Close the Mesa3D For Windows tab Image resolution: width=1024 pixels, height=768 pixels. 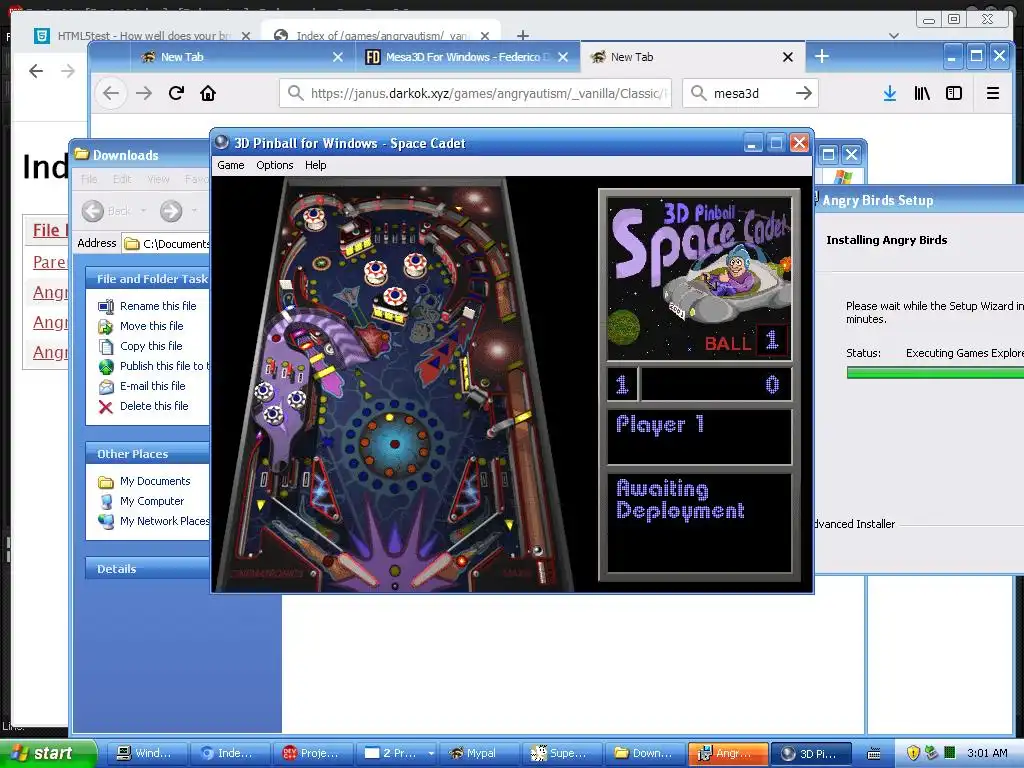pos(563,57)
